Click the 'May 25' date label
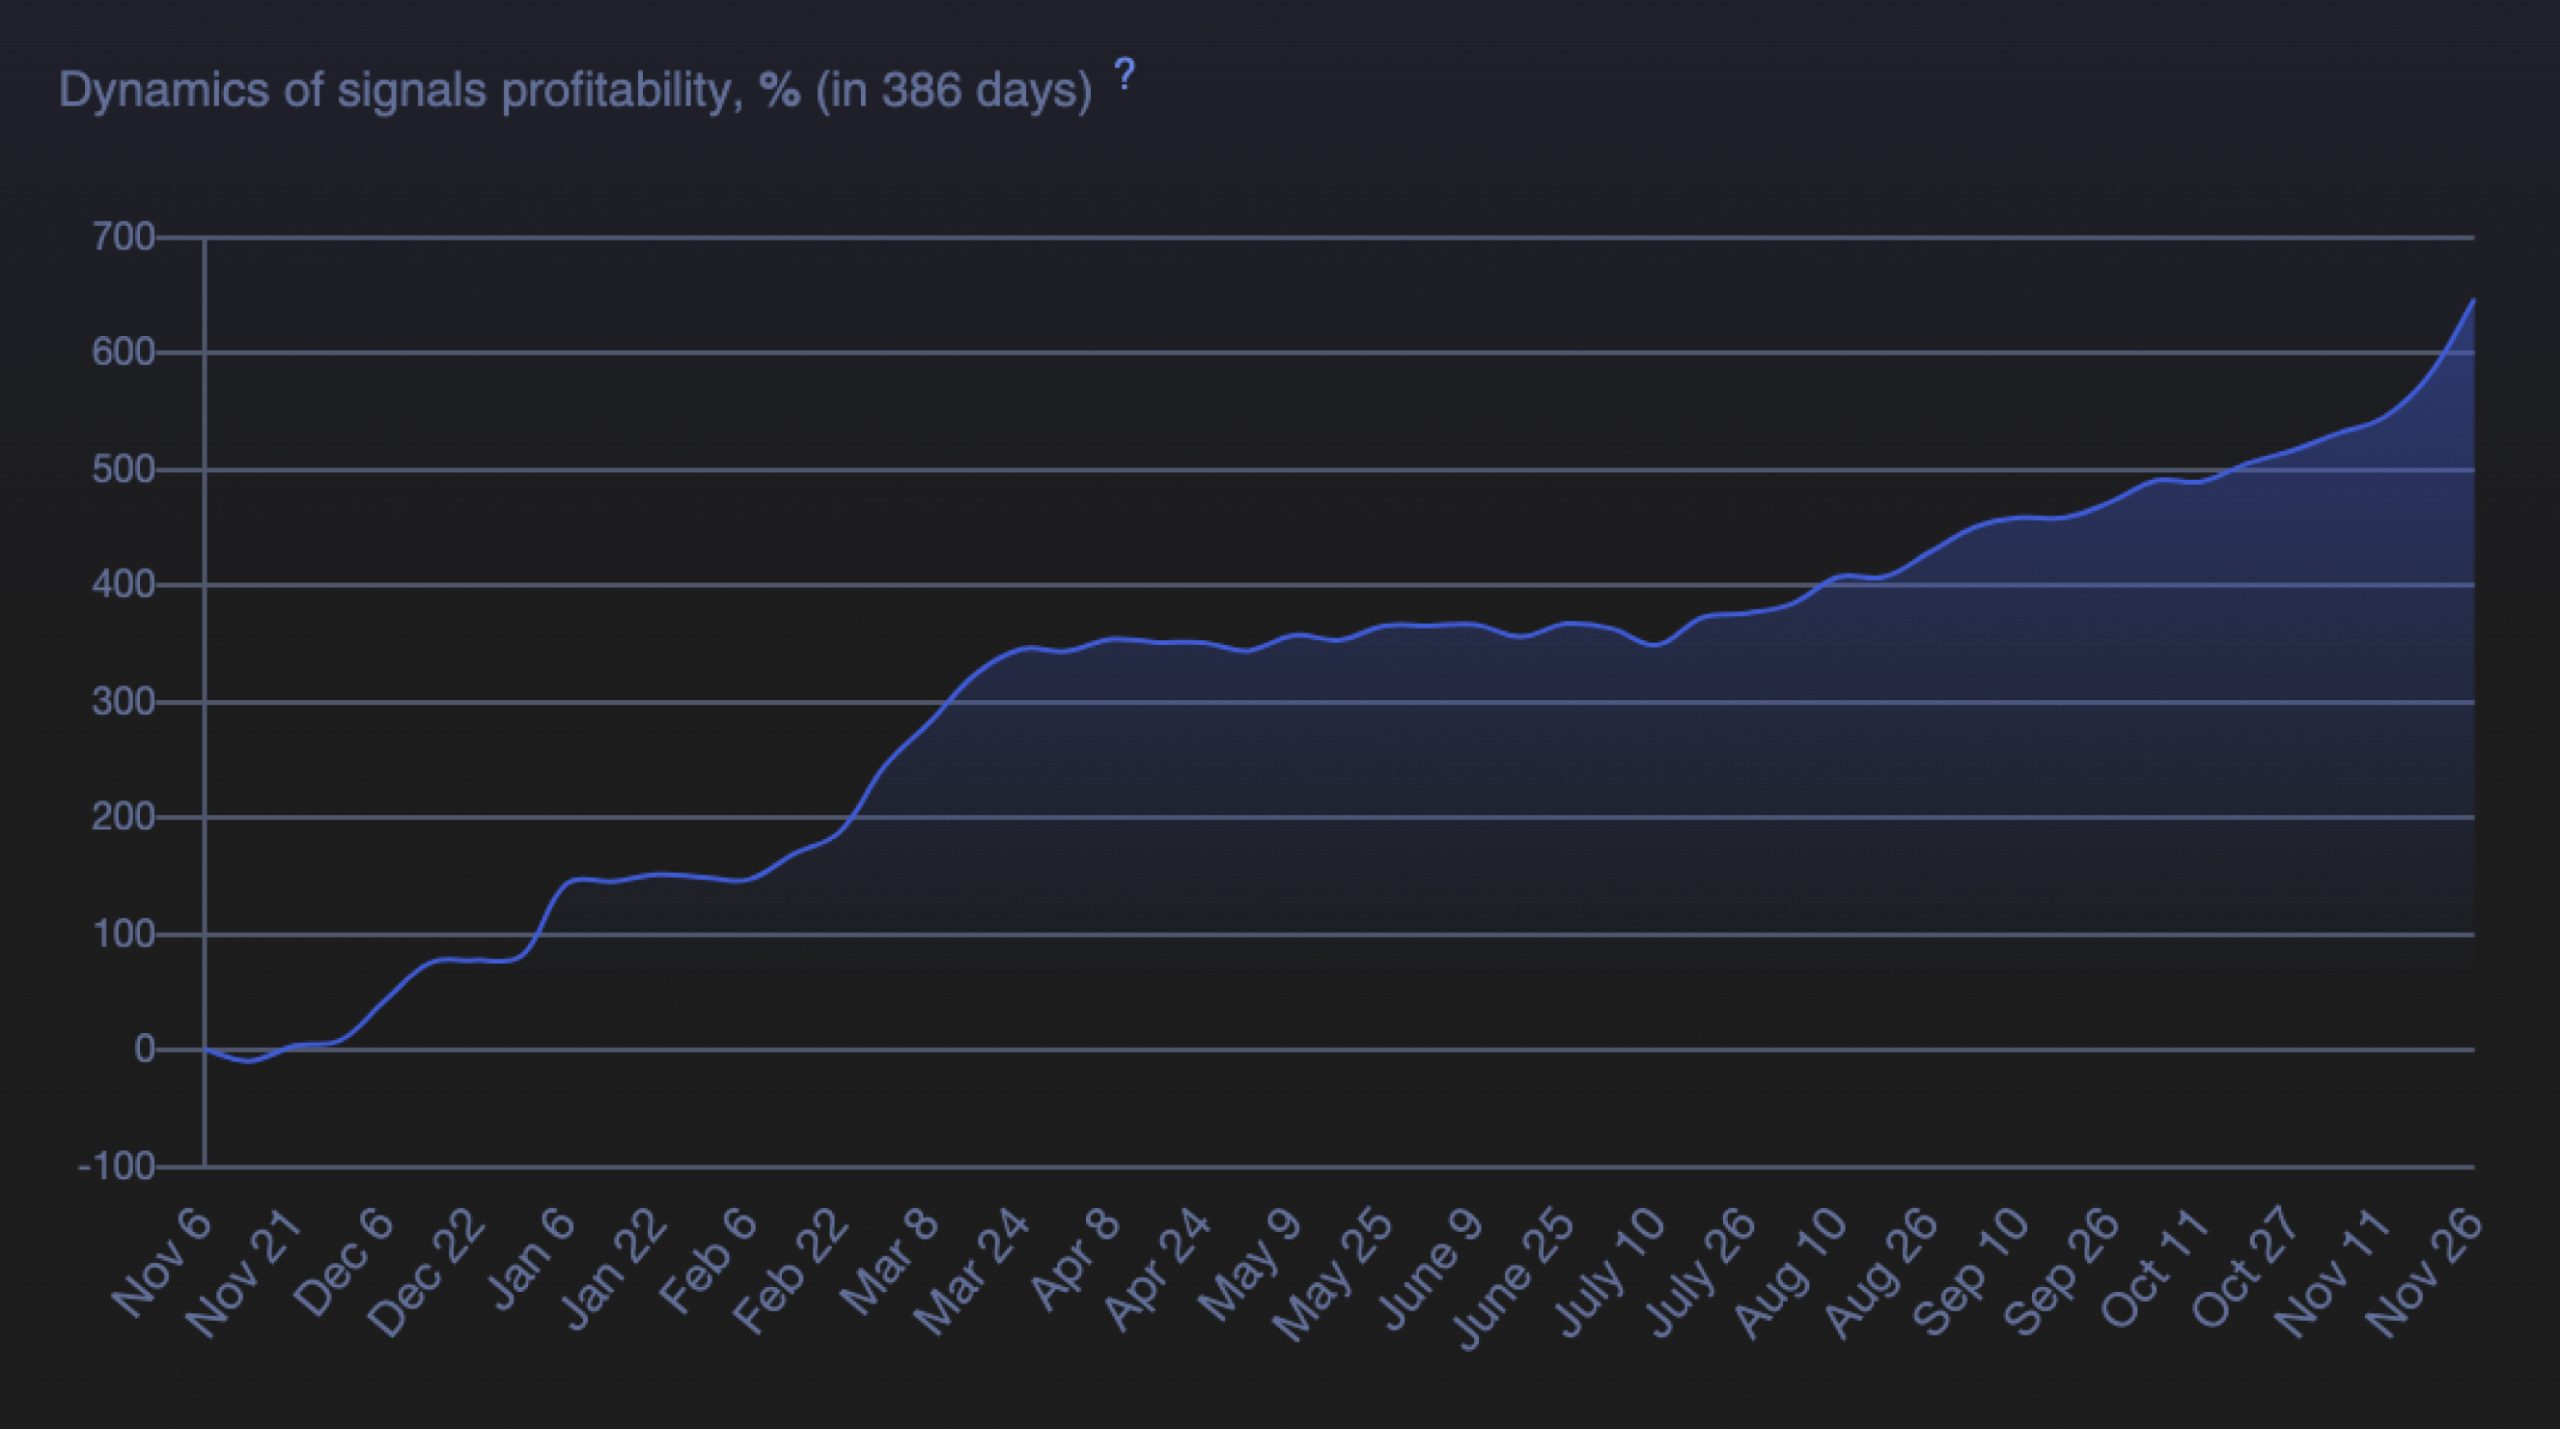Image resolution: width=2560 pixels, height=1429 pixels. 1331,1276
